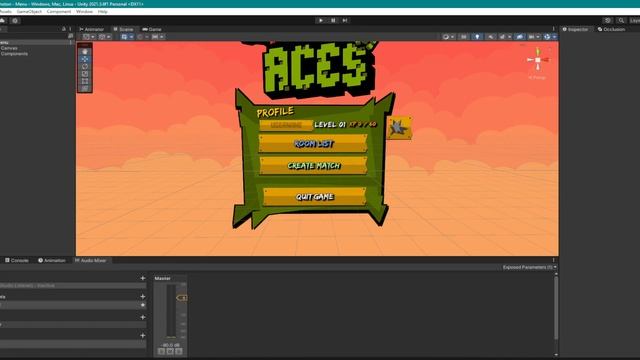
Task: Select the combined Transform tool
Action: pos(84,89)
